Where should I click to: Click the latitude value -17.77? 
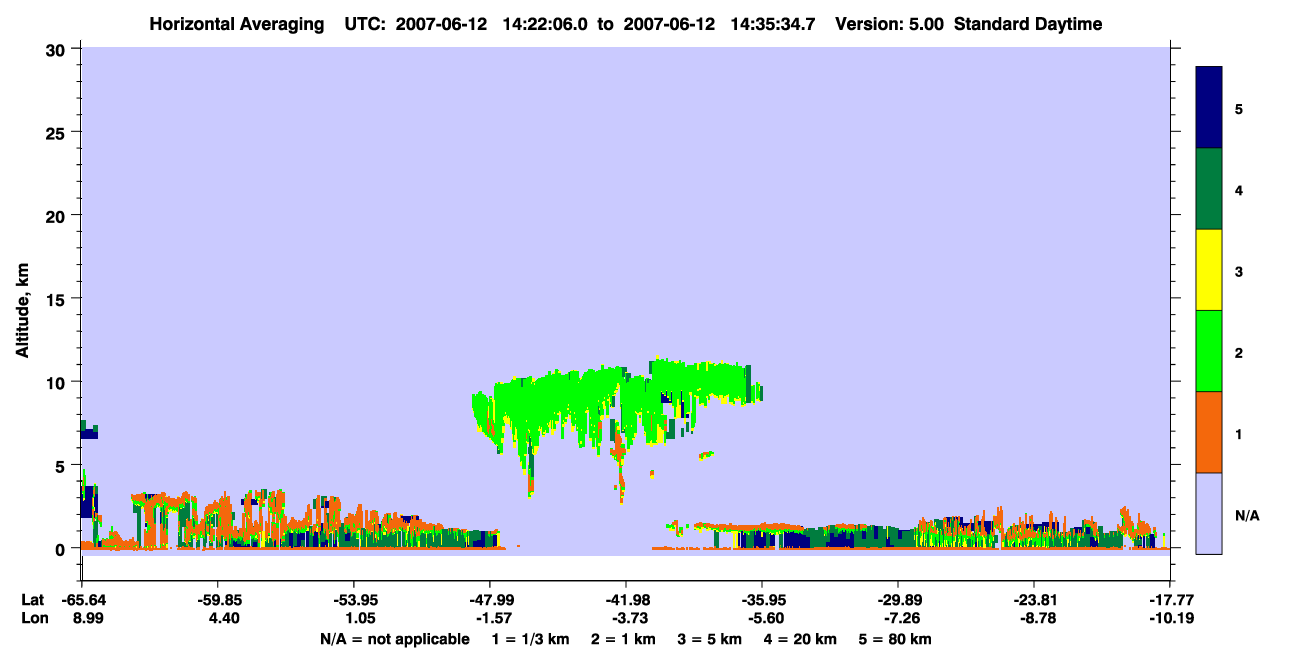1170,600
